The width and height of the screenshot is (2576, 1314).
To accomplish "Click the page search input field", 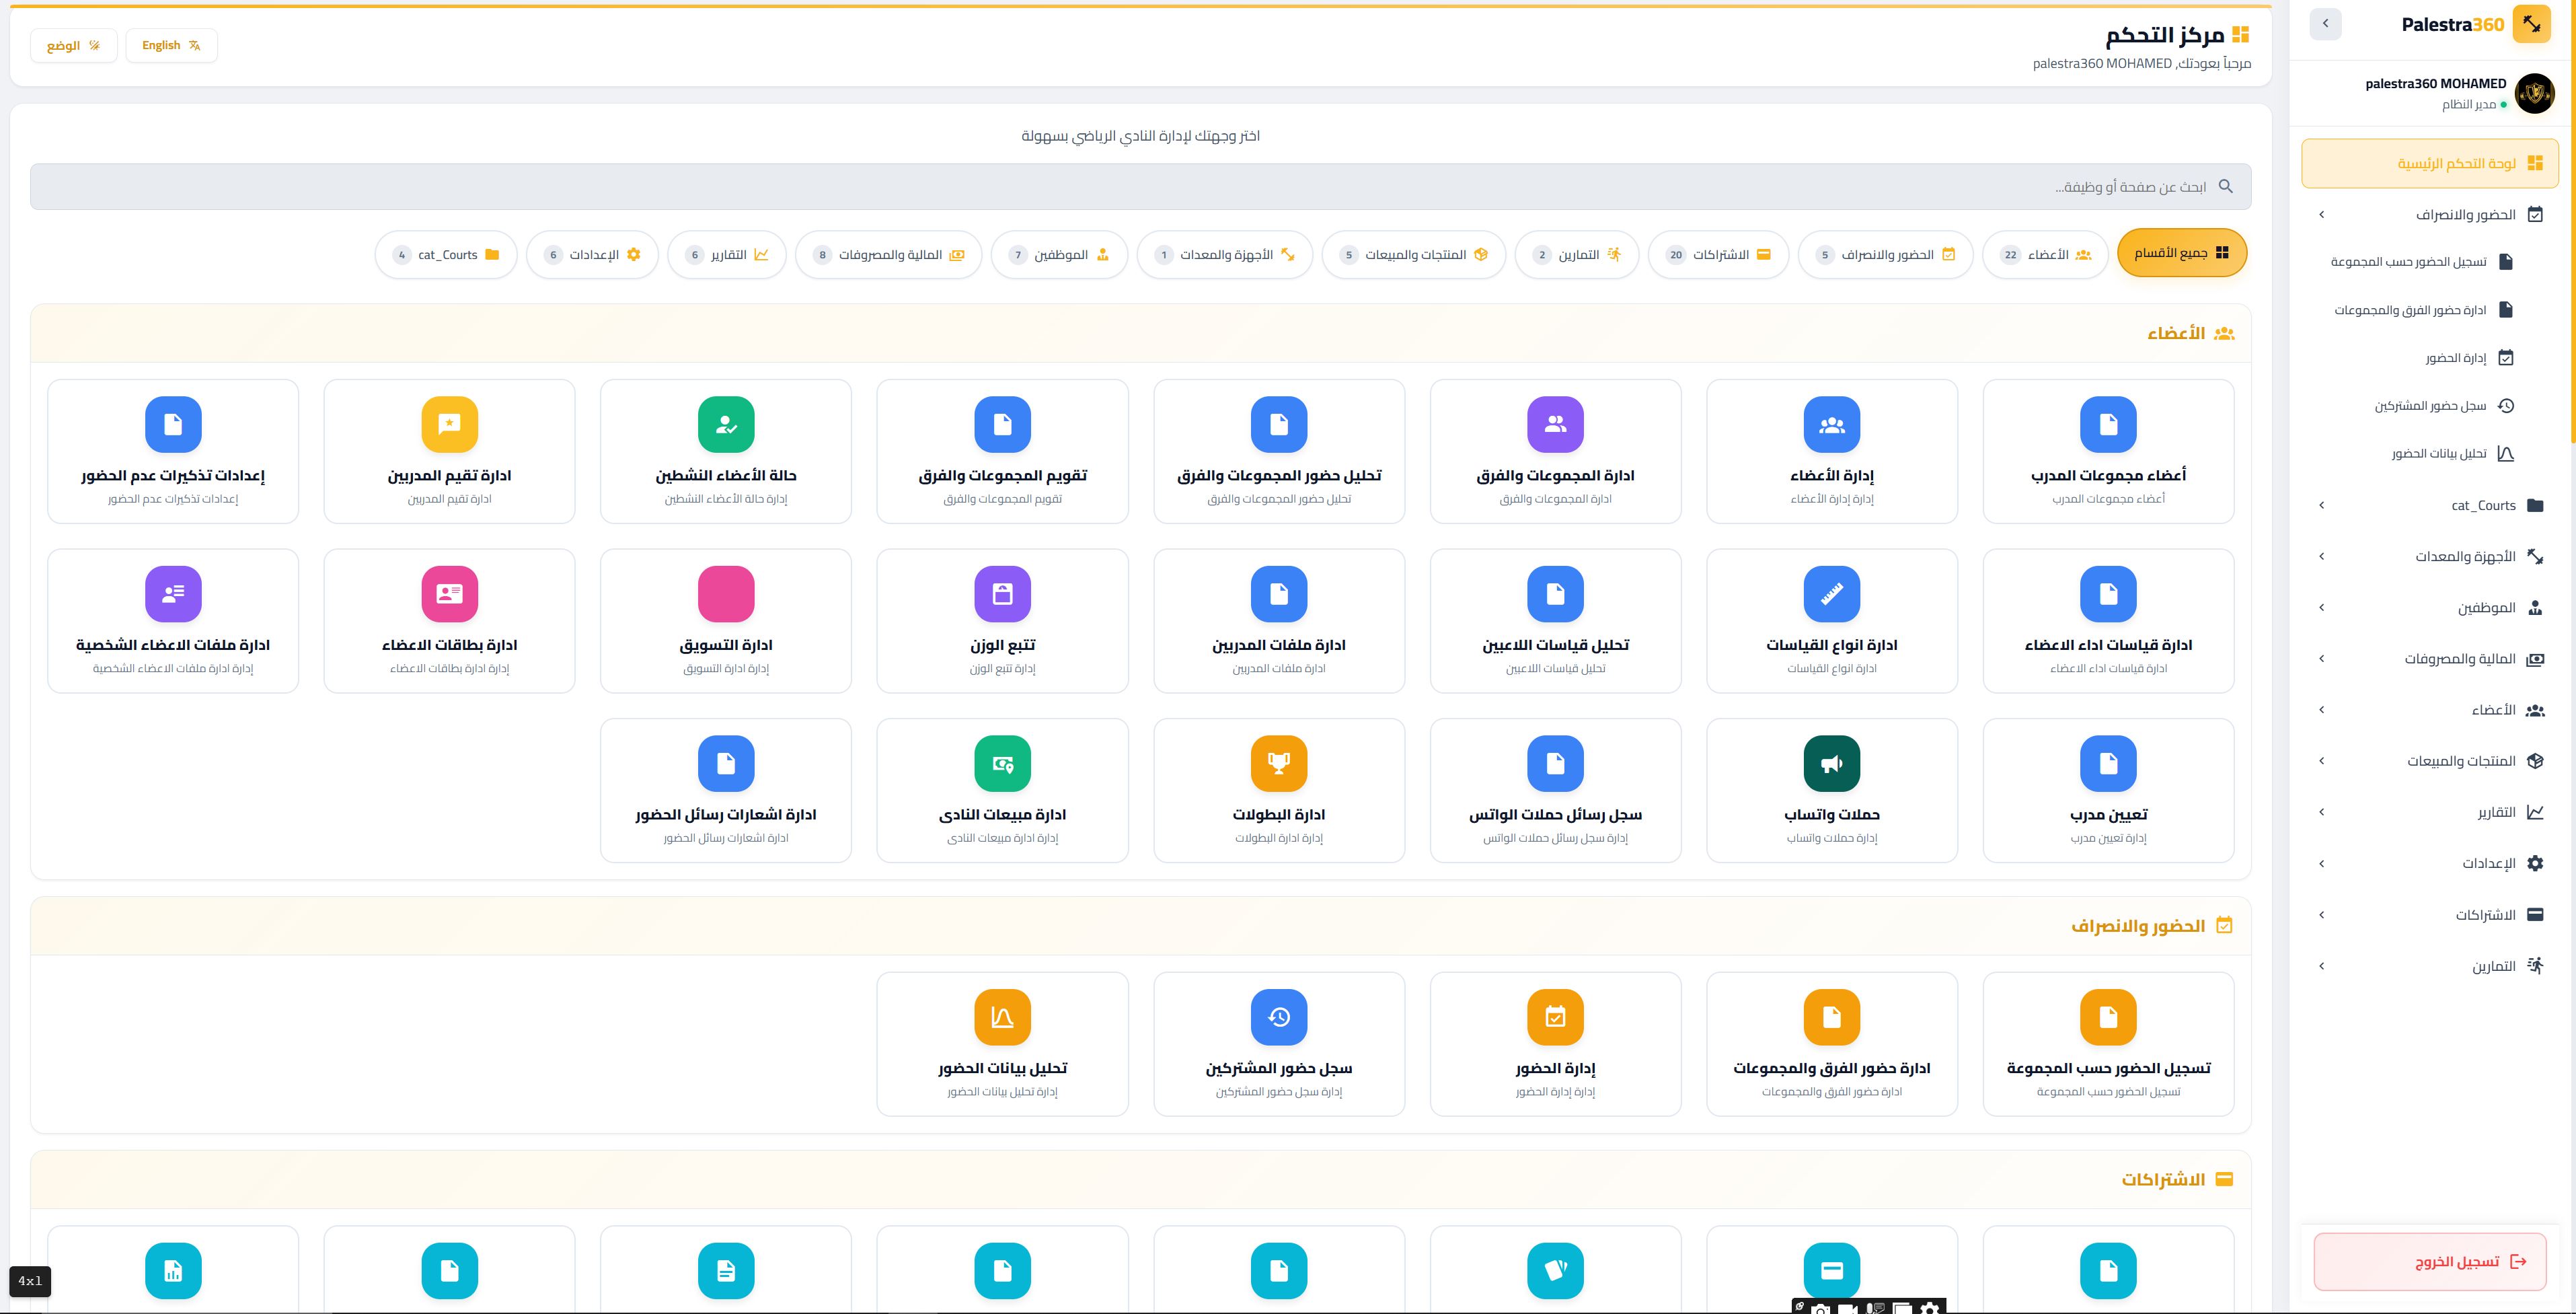I will (1140, 186).
